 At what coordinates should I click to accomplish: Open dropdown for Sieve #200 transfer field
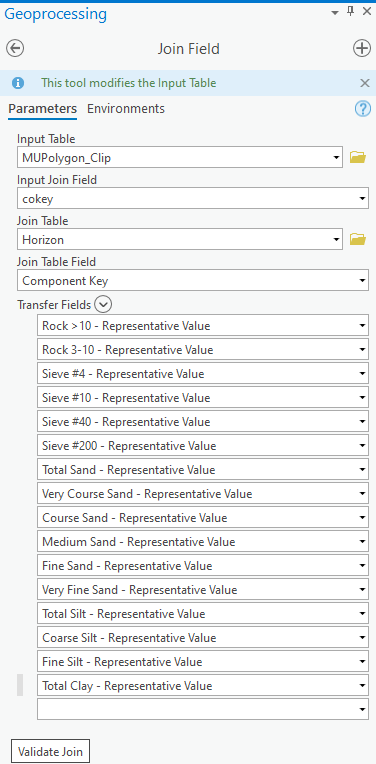[x=362, y=446]
